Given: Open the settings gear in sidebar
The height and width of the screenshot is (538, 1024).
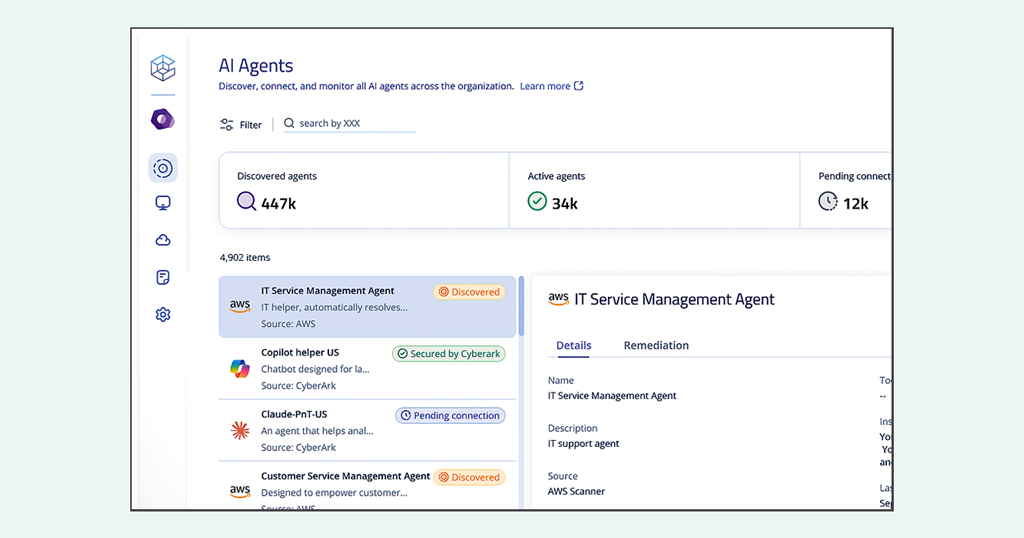Looking at the screenshot, I should [163, 315].
